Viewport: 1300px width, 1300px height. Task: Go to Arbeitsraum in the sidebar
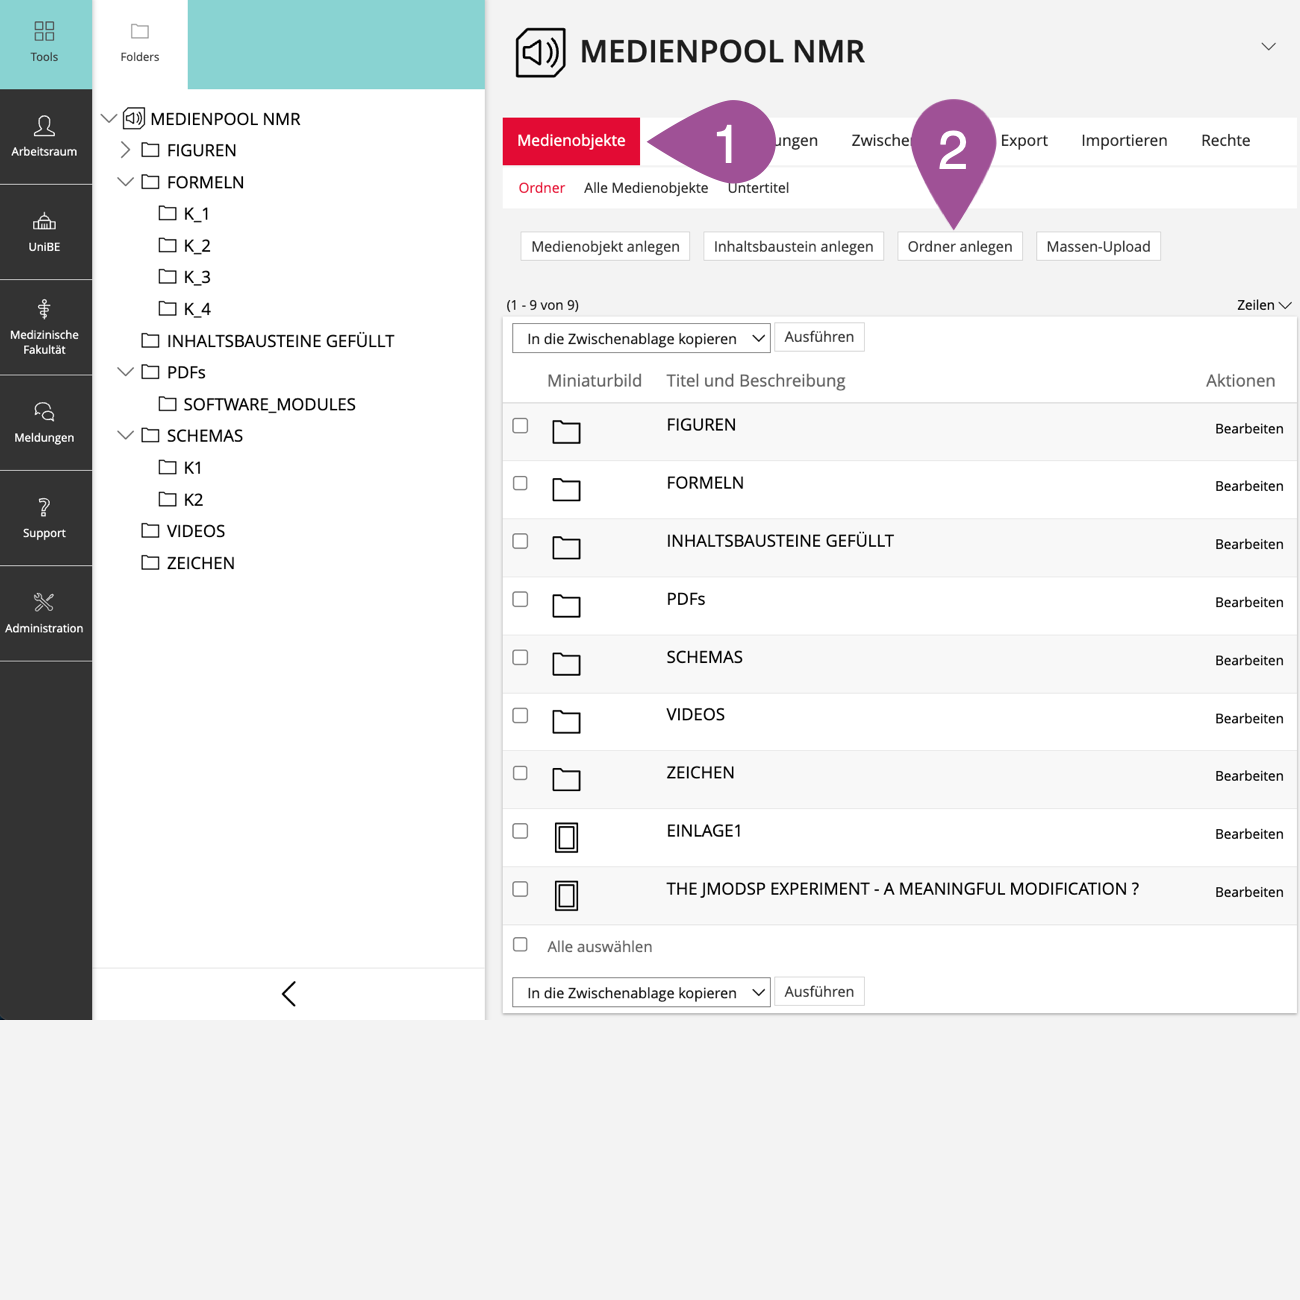(44, 127)
